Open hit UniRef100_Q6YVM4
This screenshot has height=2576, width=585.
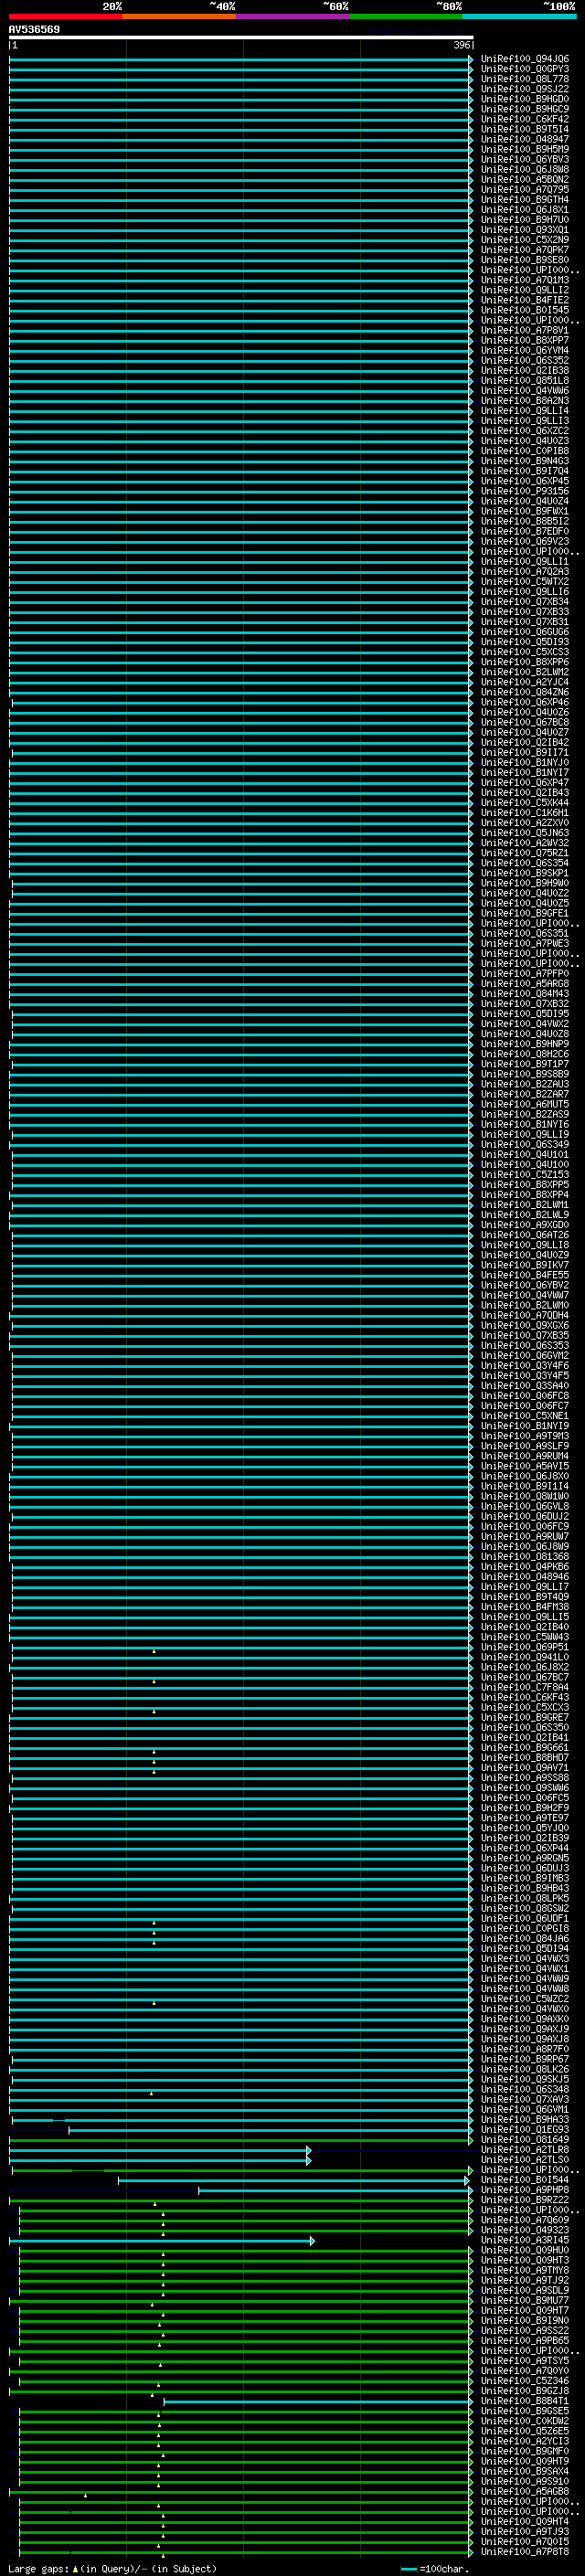point(525,350)
